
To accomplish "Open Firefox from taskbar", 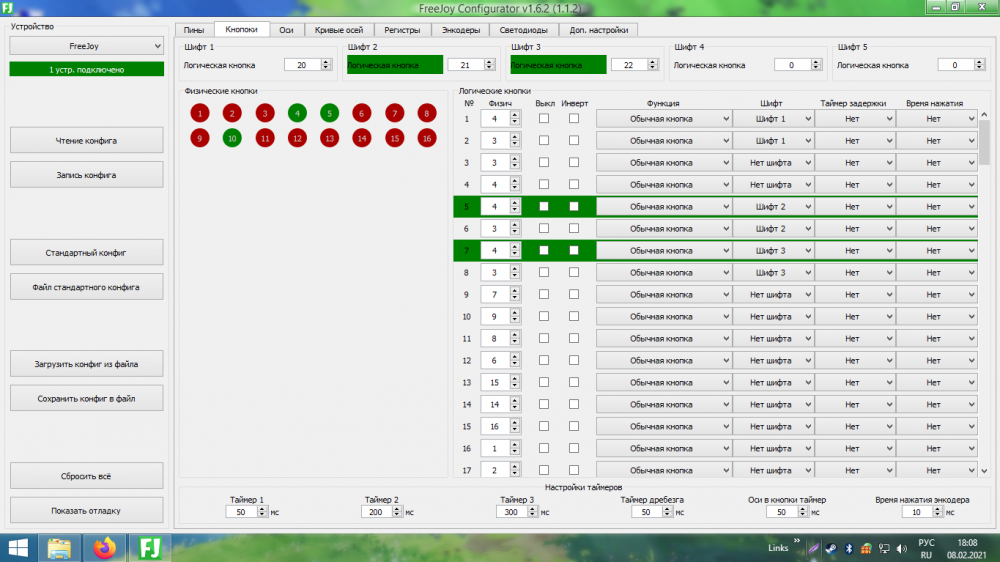I will (x=105, y=548).
